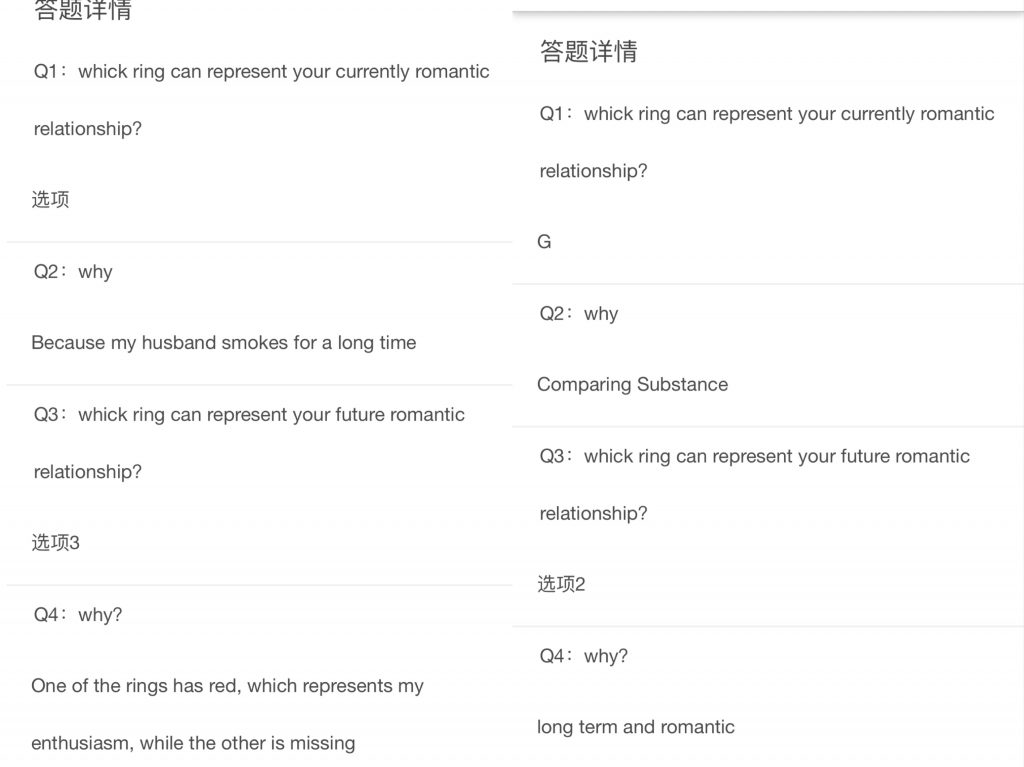Open the right Q2 why question
The image size is (1024, 767).
point(579,314)
